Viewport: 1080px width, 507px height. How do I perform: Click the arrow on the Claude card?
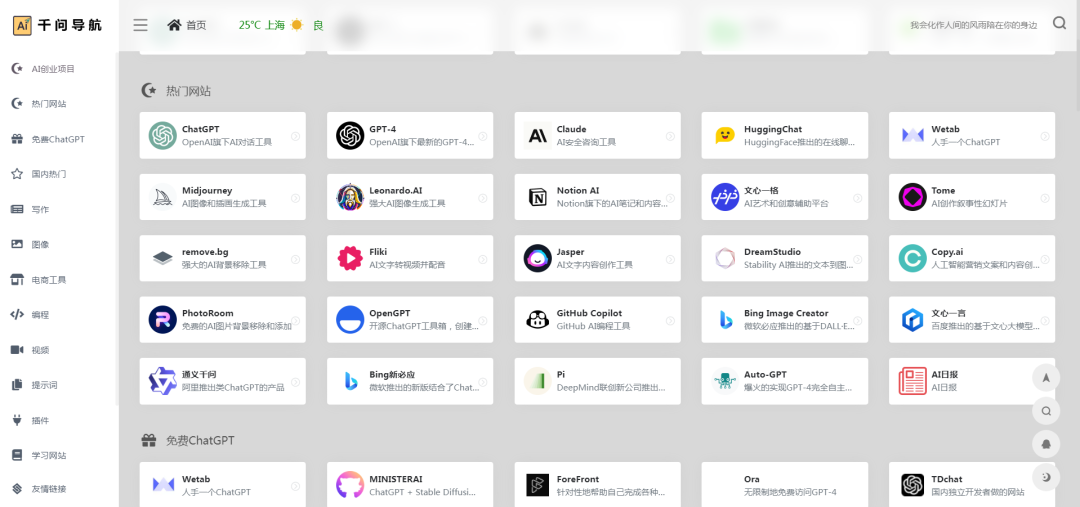[669, 136]
